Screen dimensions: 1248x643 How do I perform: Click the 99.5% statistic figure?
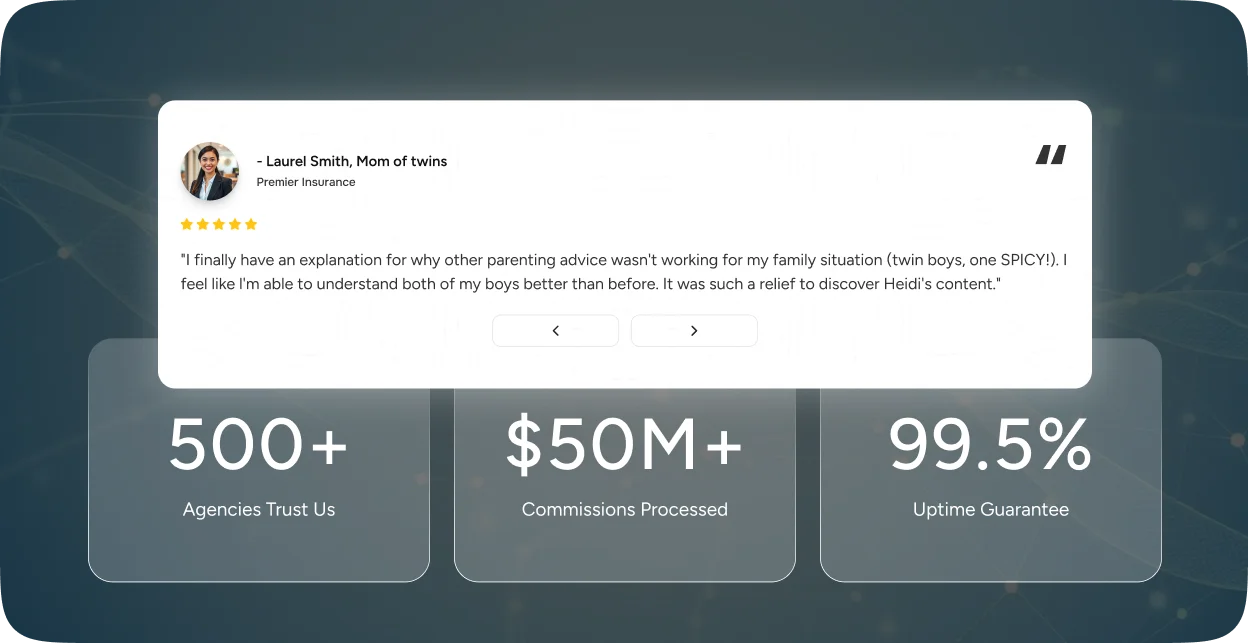tap(990, 445)
